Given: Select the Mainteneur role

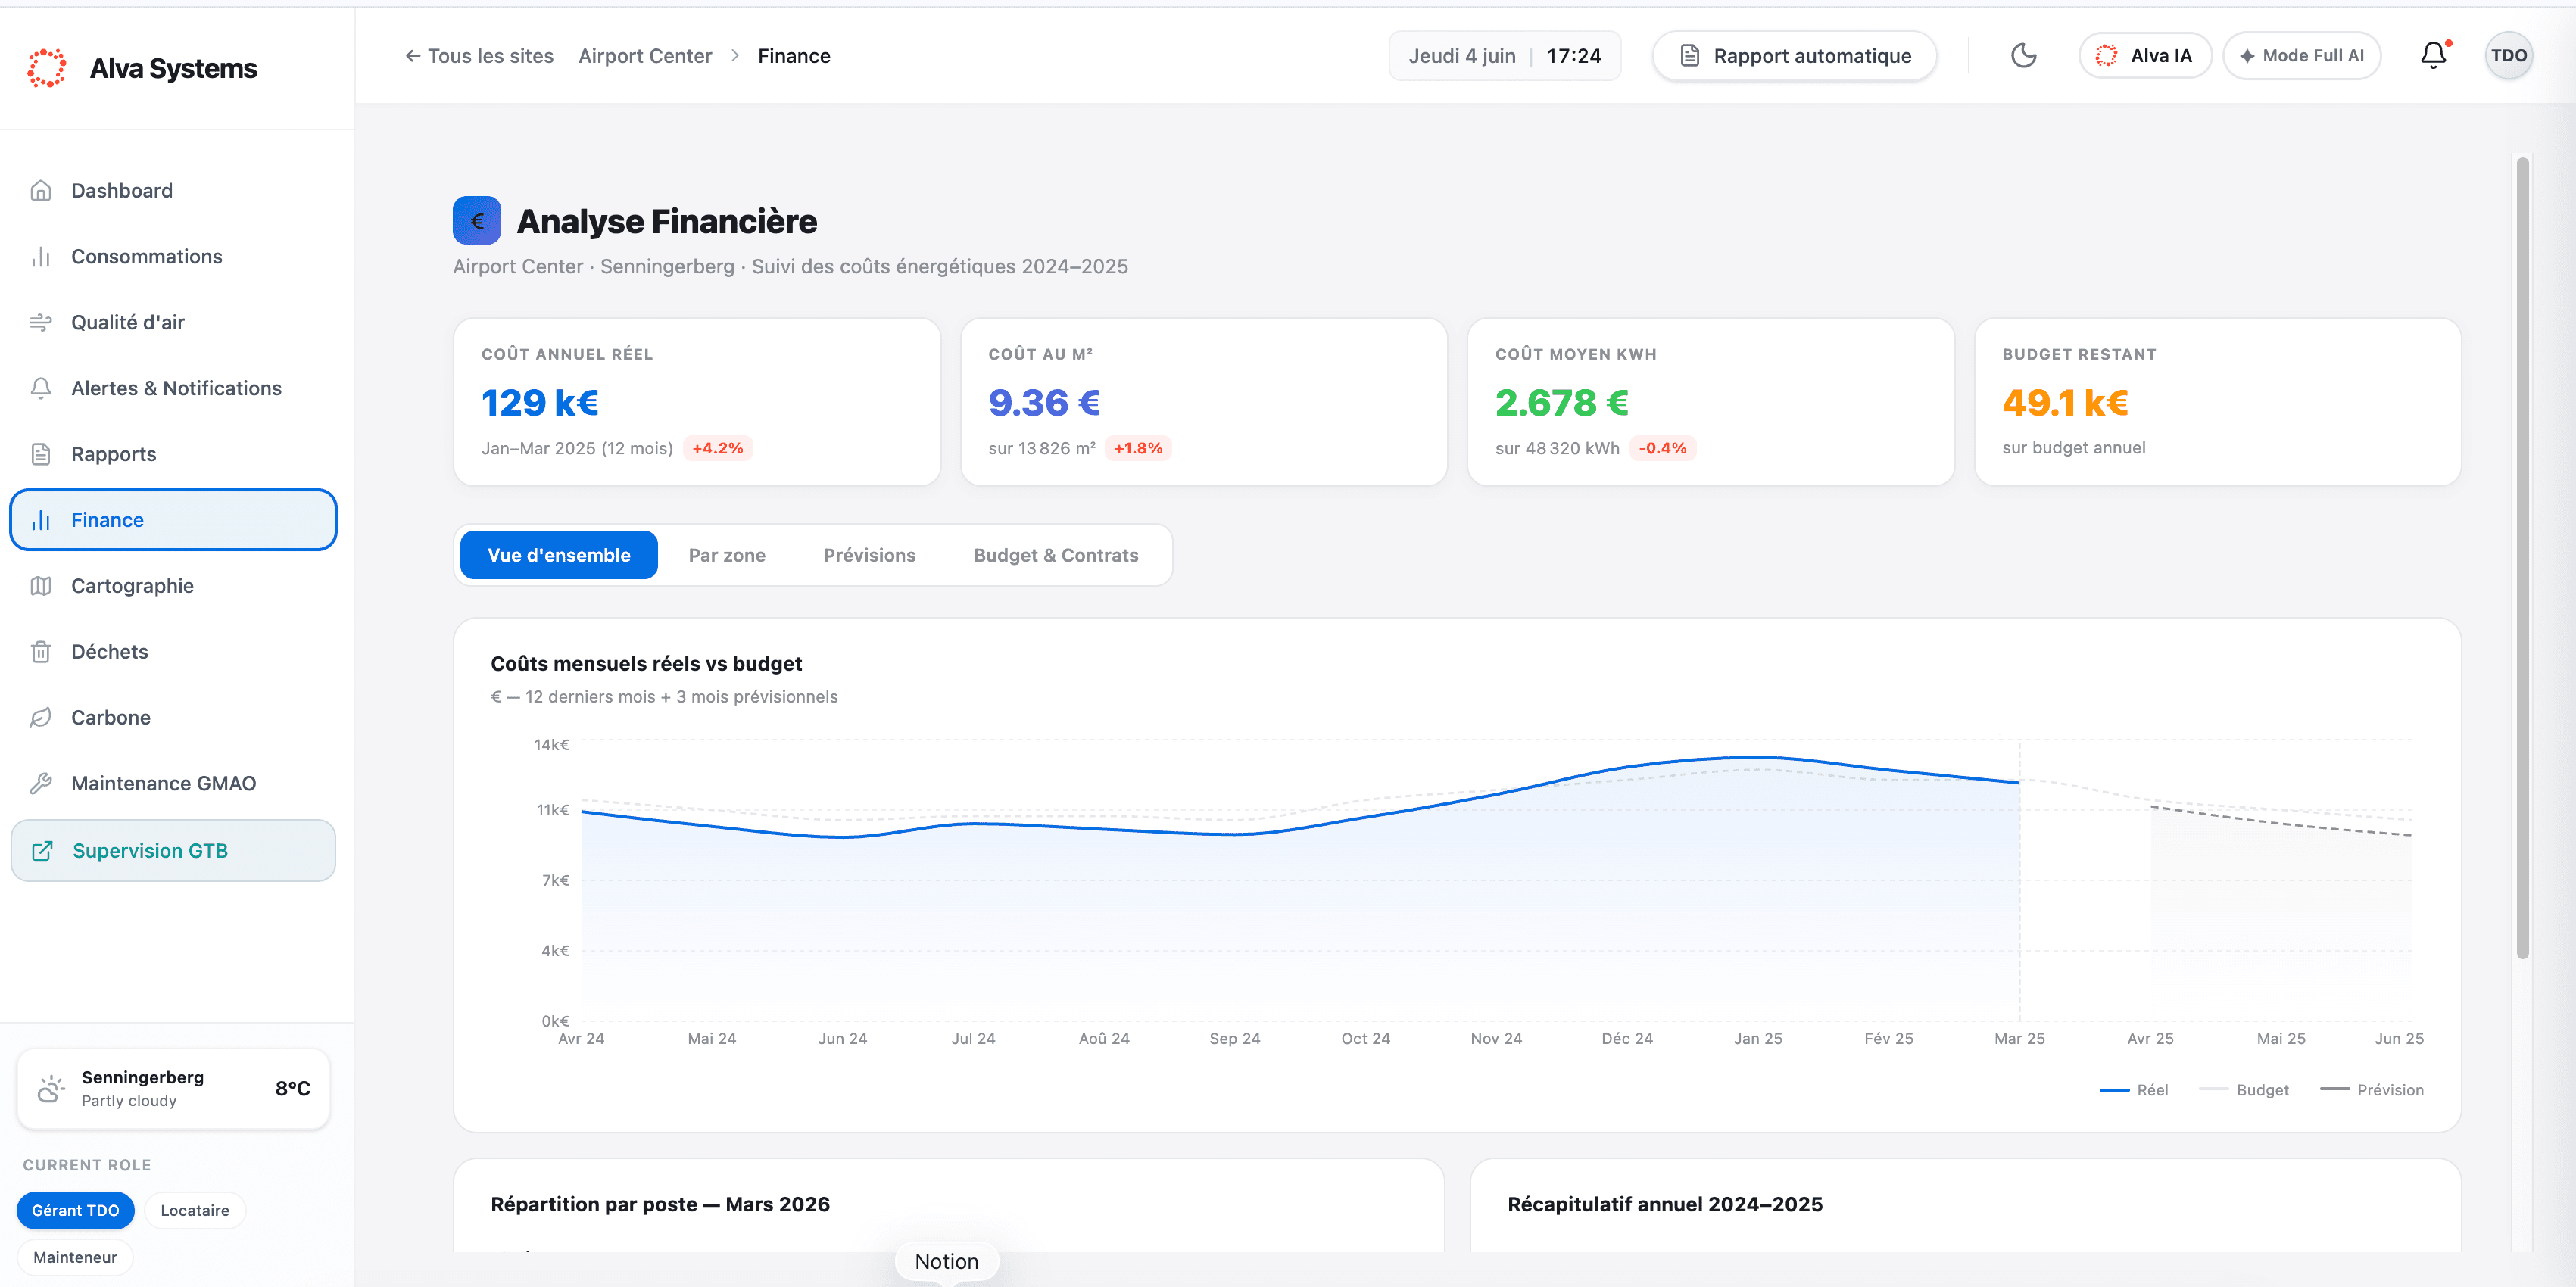Looking at the screenshot, I should (75, 1257).
